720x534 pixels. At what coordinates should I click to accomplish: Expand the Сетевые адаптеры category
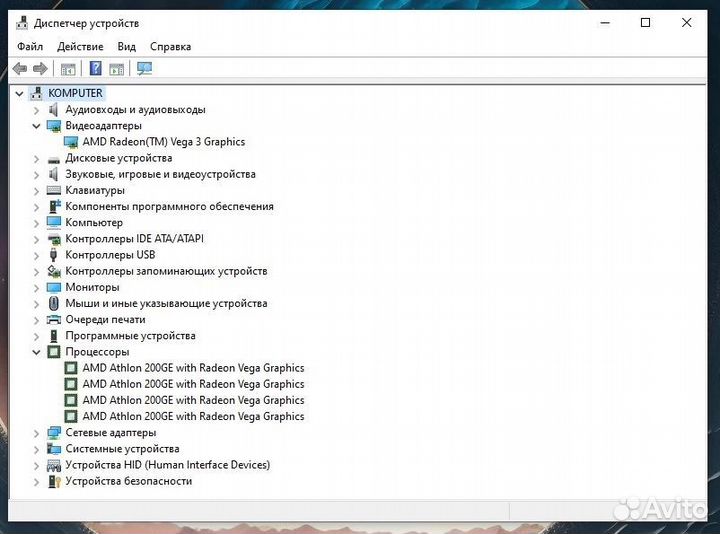click(37, 433)
